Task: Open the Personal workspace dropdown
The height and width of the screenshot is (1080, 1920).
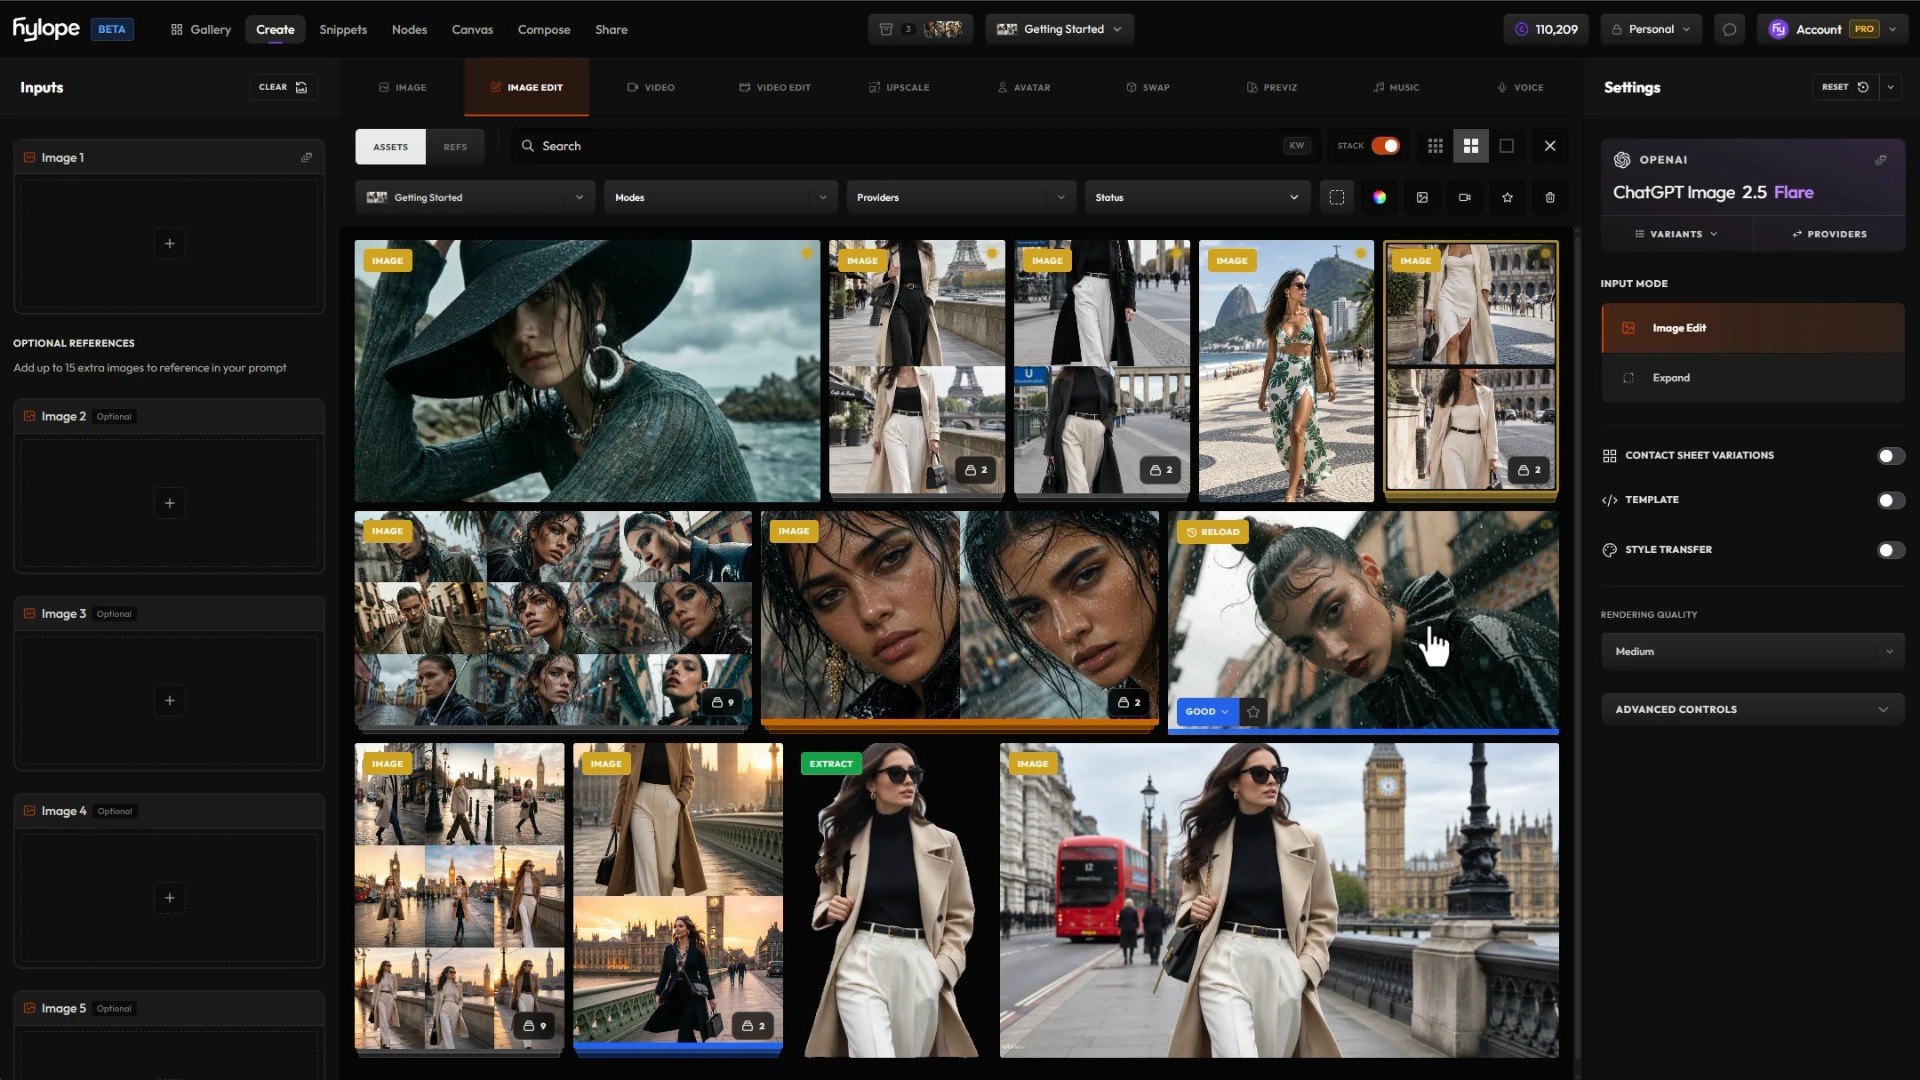Action: pyautogui.click(x=1651, y=29)
